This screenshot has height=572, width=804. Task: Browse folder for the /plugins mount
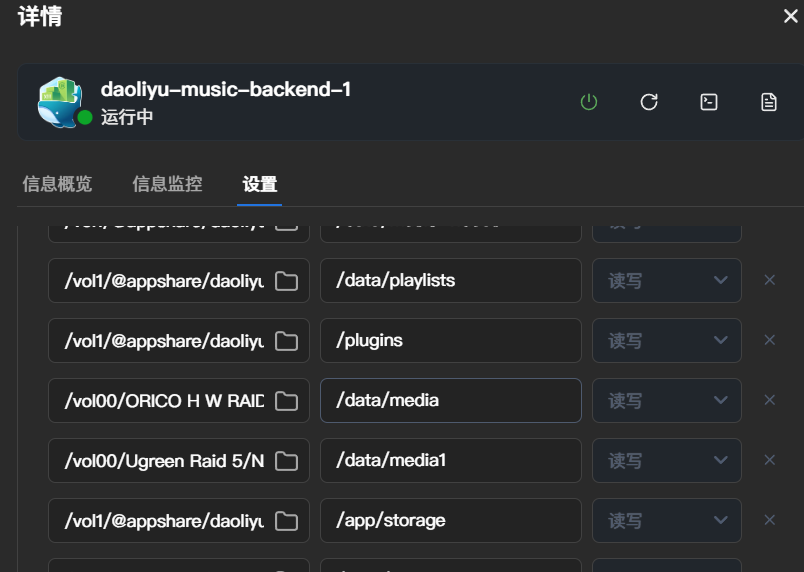click(287, 341)
